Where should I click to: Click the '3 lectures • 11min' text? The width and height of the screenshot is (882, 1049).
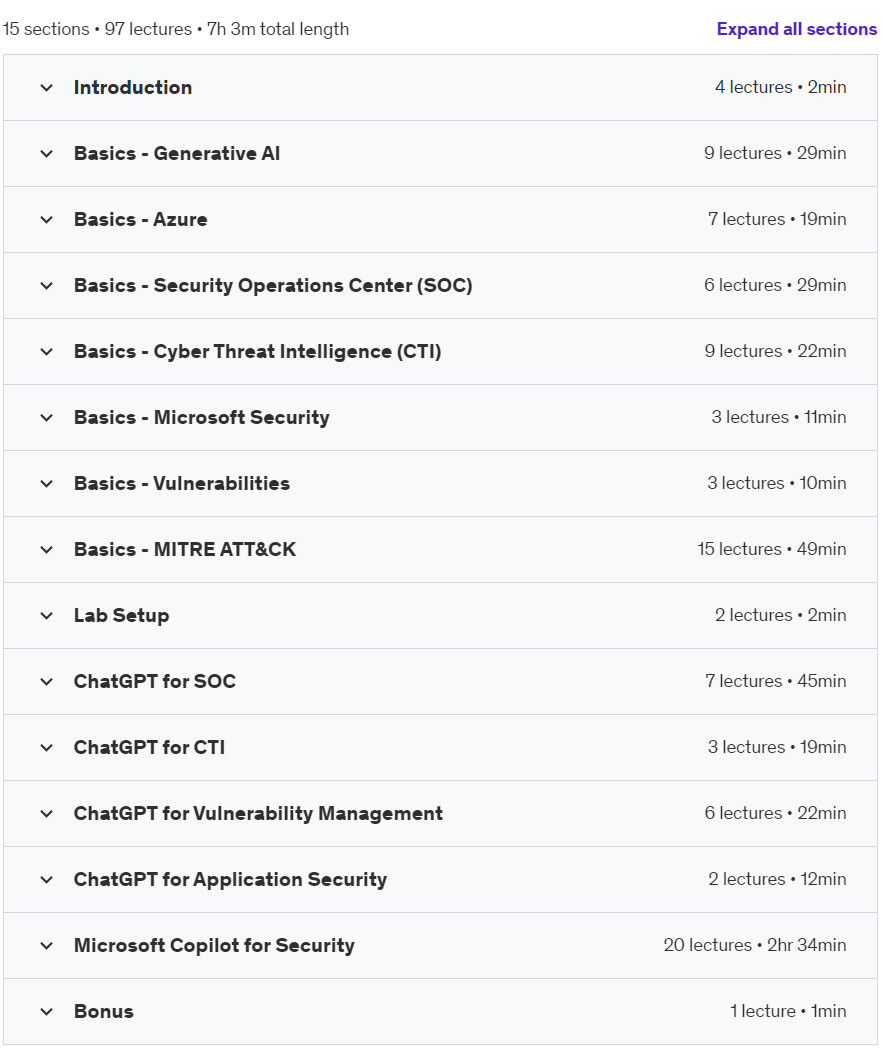(779, 417)
